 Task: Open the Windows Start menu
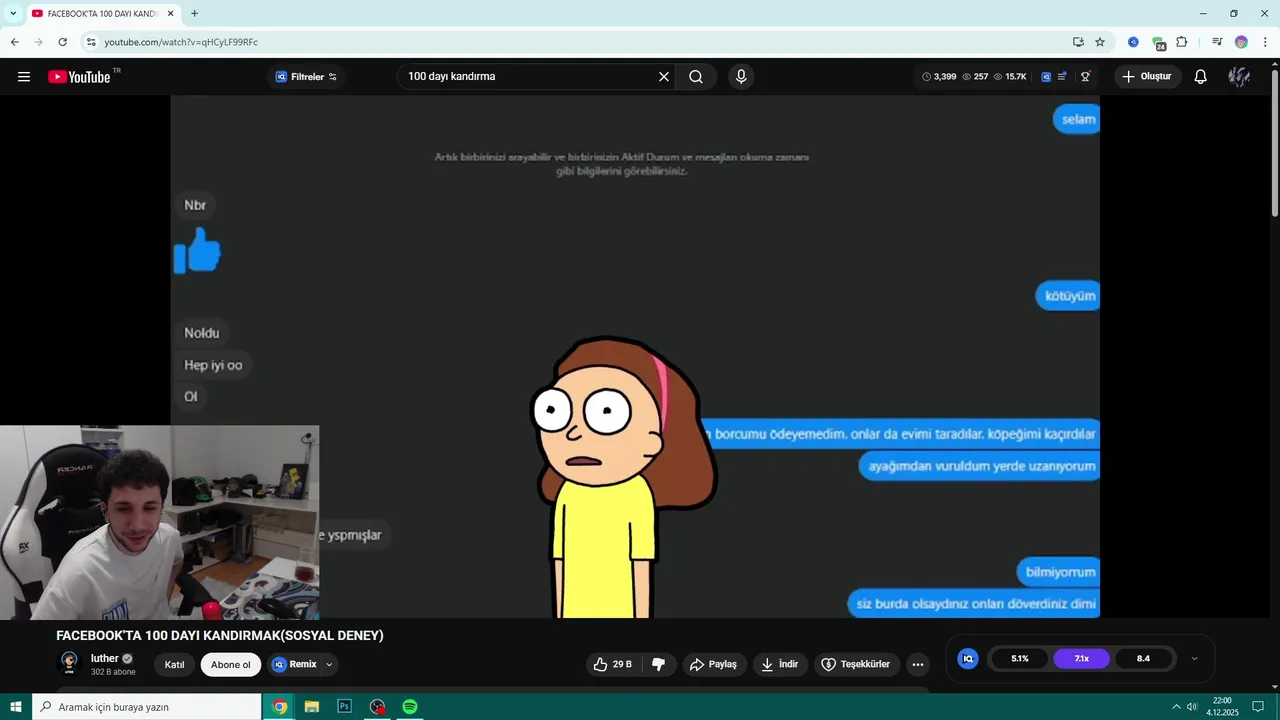tap(15, 707)
